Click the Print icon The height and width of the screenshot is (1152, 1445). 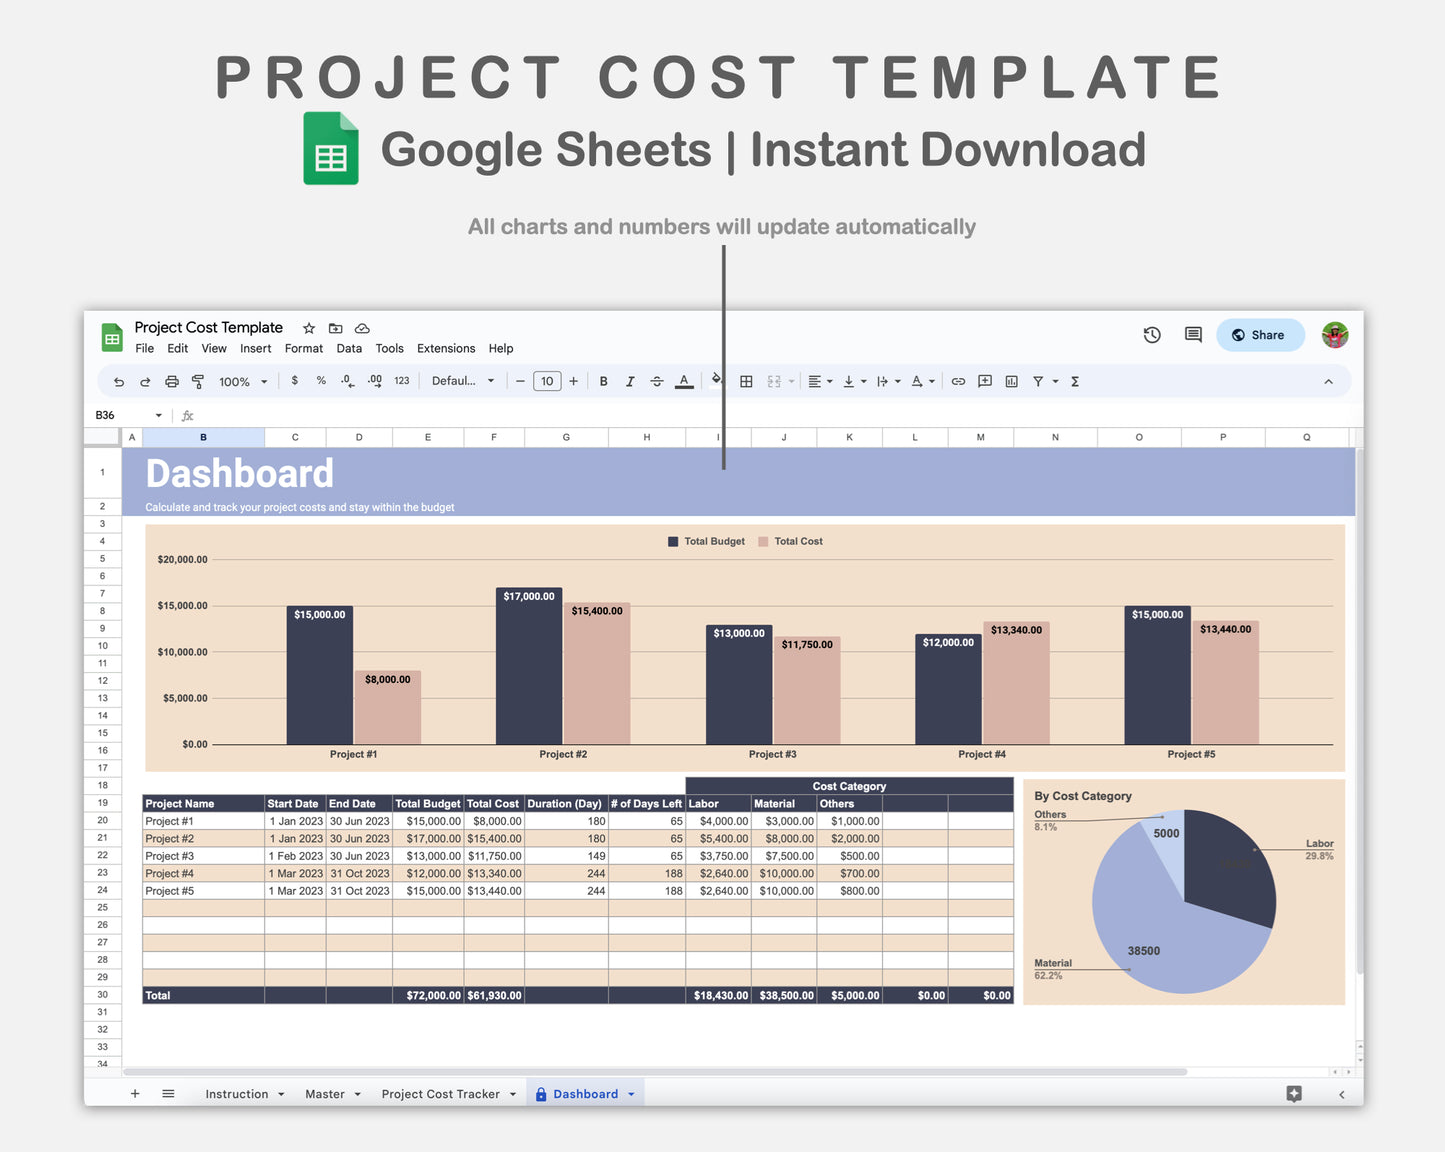pos(171,381)
